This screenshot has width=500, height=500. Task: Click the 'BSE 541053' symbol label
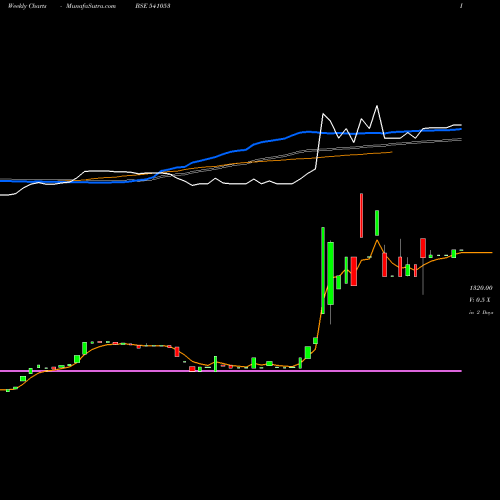[x=153, y=6]
